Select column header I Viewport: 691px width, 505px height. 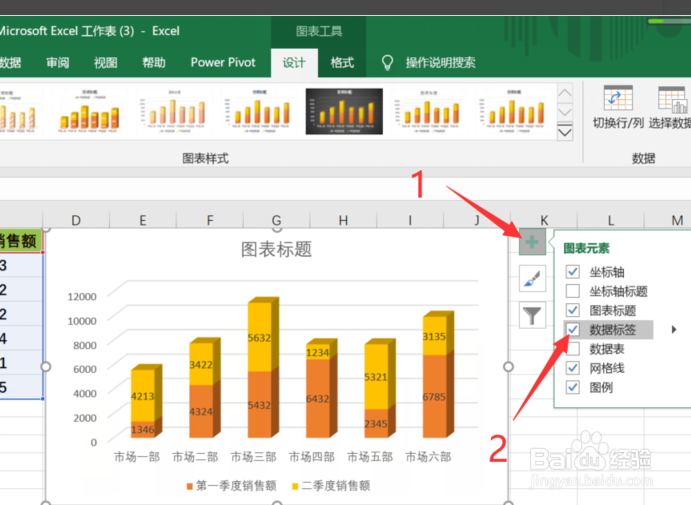tap(410, 220)
